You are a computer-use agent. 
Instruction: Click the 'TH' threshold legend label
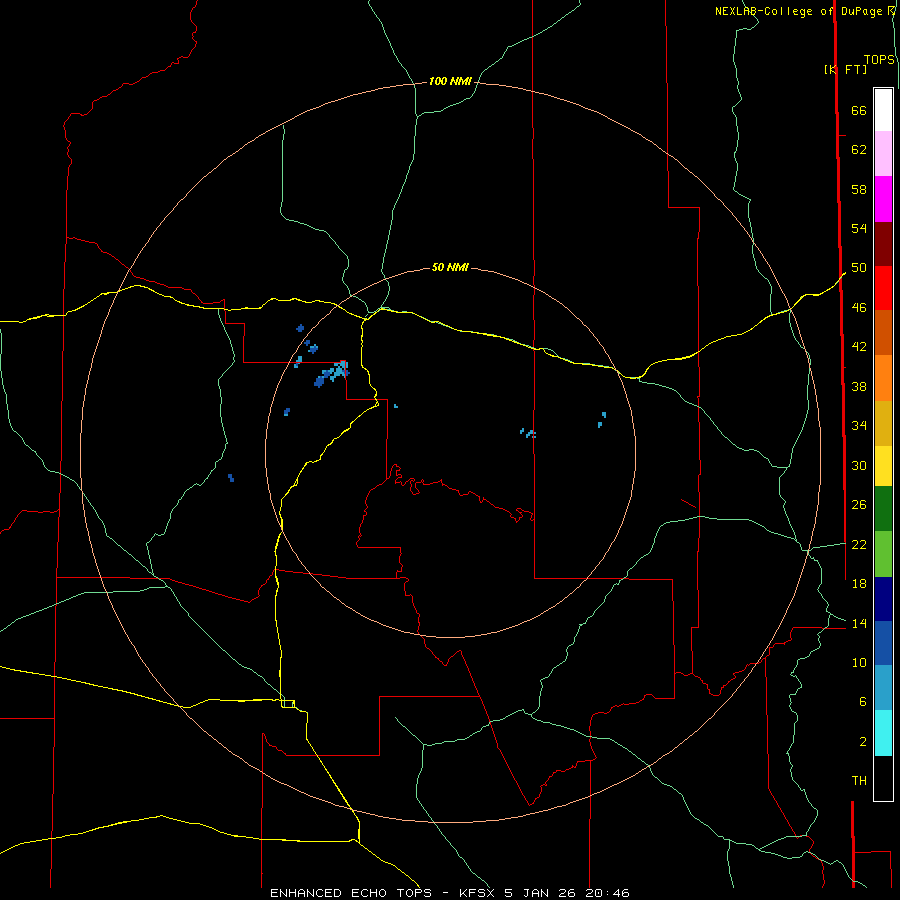pos(859,781)
